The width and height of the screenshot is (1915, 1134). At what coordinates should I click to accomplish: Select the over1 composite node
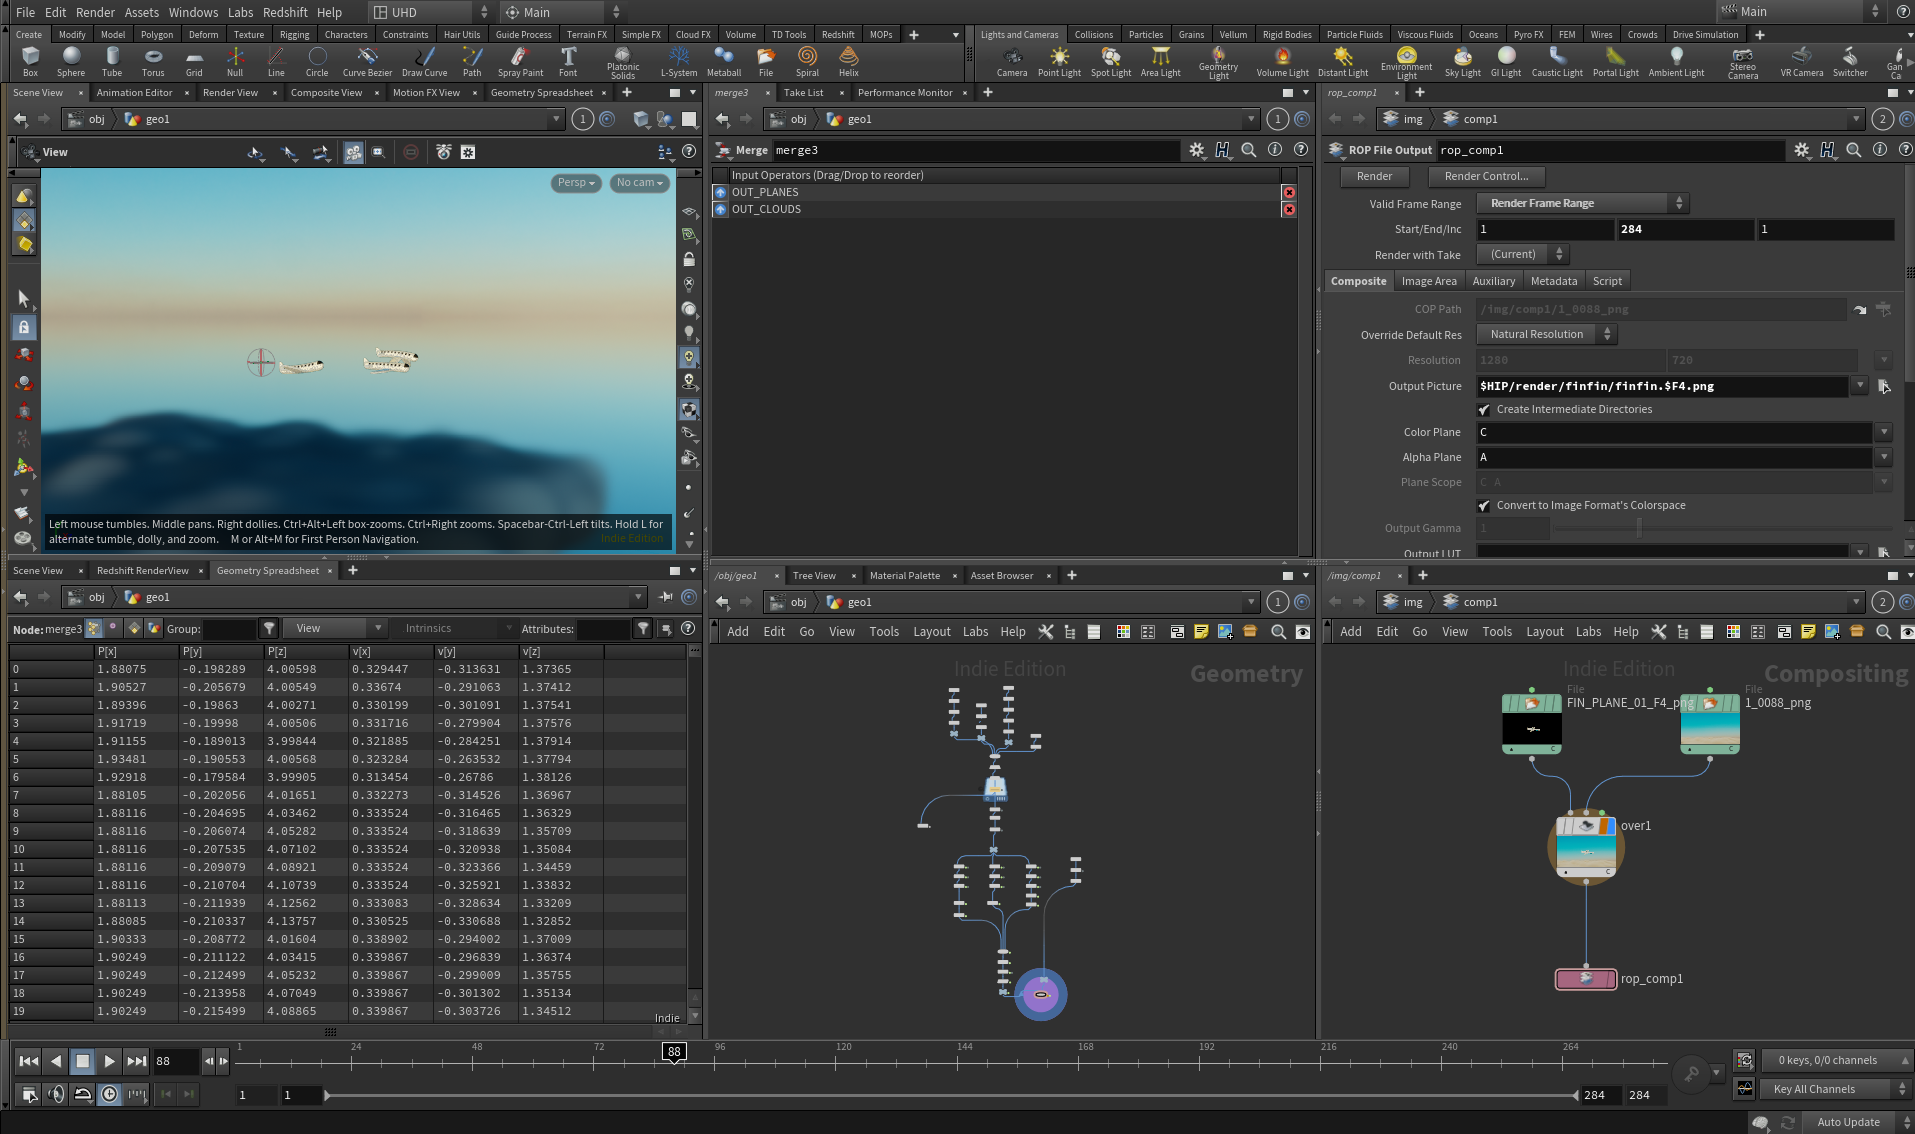[1586, 847]
